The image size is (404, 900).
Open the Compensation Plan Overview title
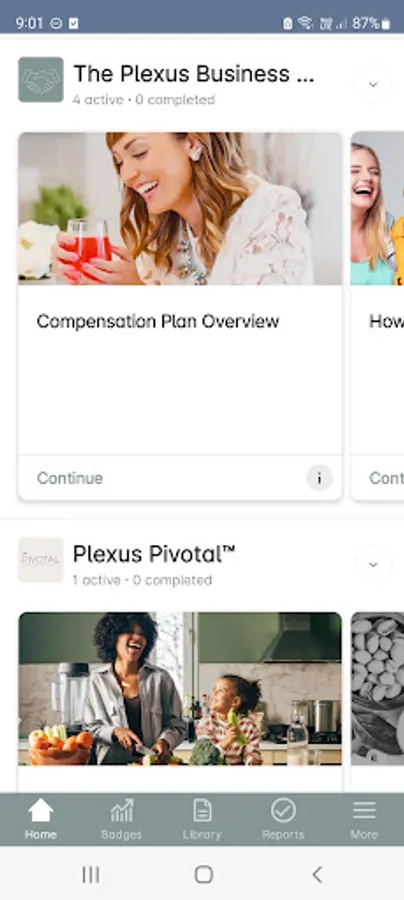[158, 321]
